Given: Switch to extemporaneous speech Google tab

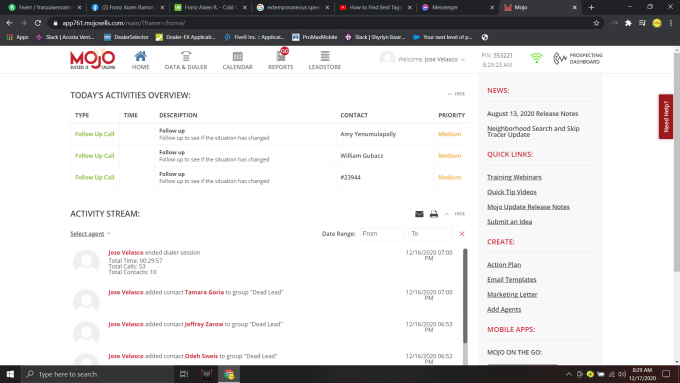Looking at the screenshot, I should (x=293, y=7).
